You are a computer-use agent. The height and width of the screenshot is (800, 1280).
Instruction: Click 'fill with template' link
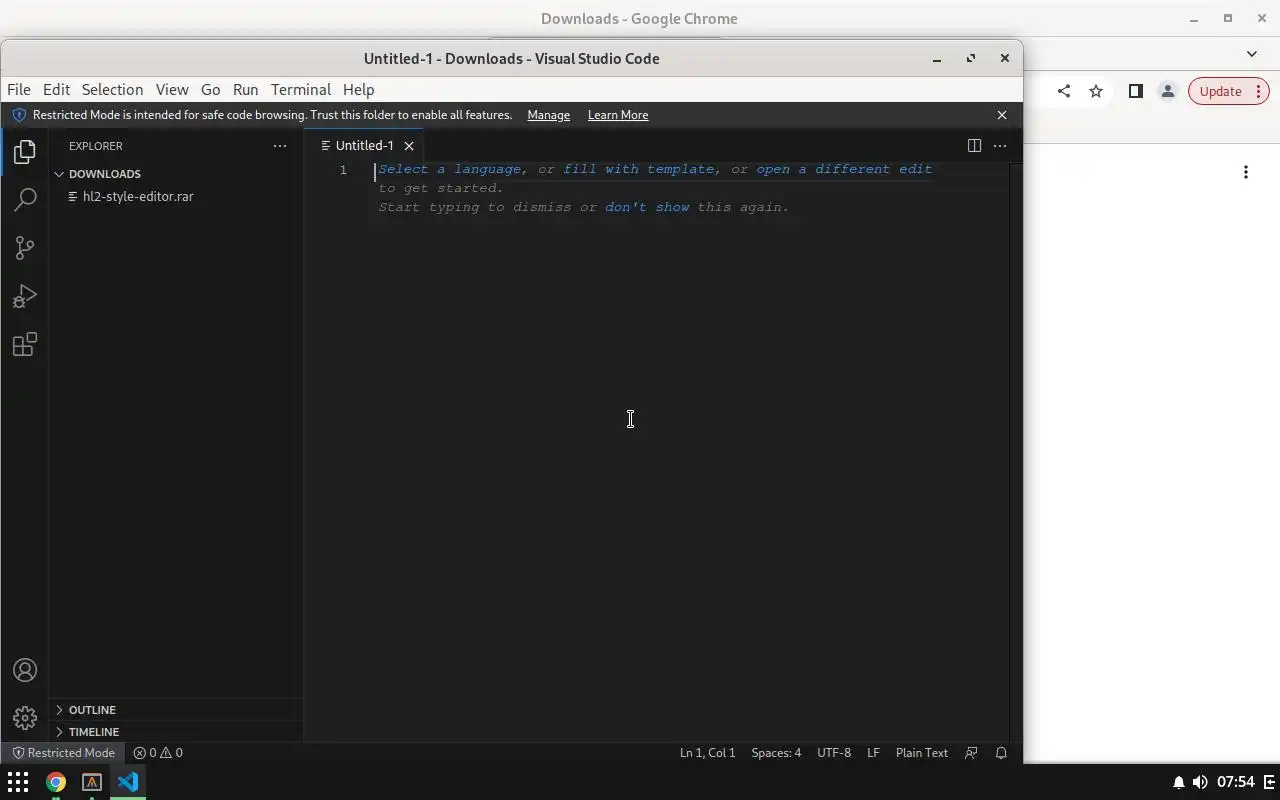point(639,169)
